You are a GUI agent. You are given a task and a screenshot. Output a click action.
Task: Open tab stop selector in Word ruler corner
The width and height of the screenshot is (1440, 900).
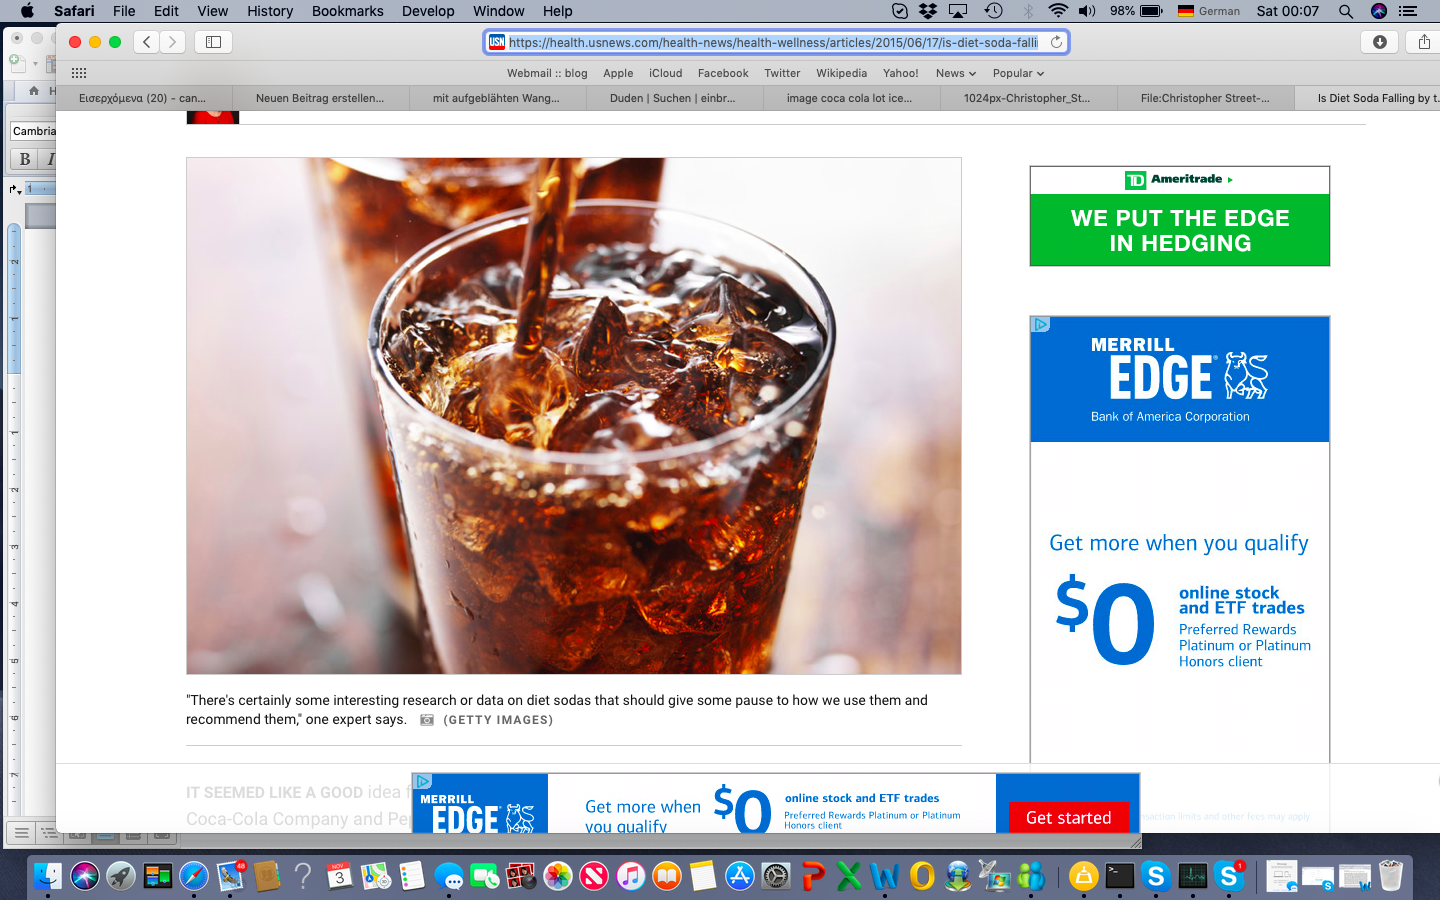pyautogui.click(x=15, y=189)
